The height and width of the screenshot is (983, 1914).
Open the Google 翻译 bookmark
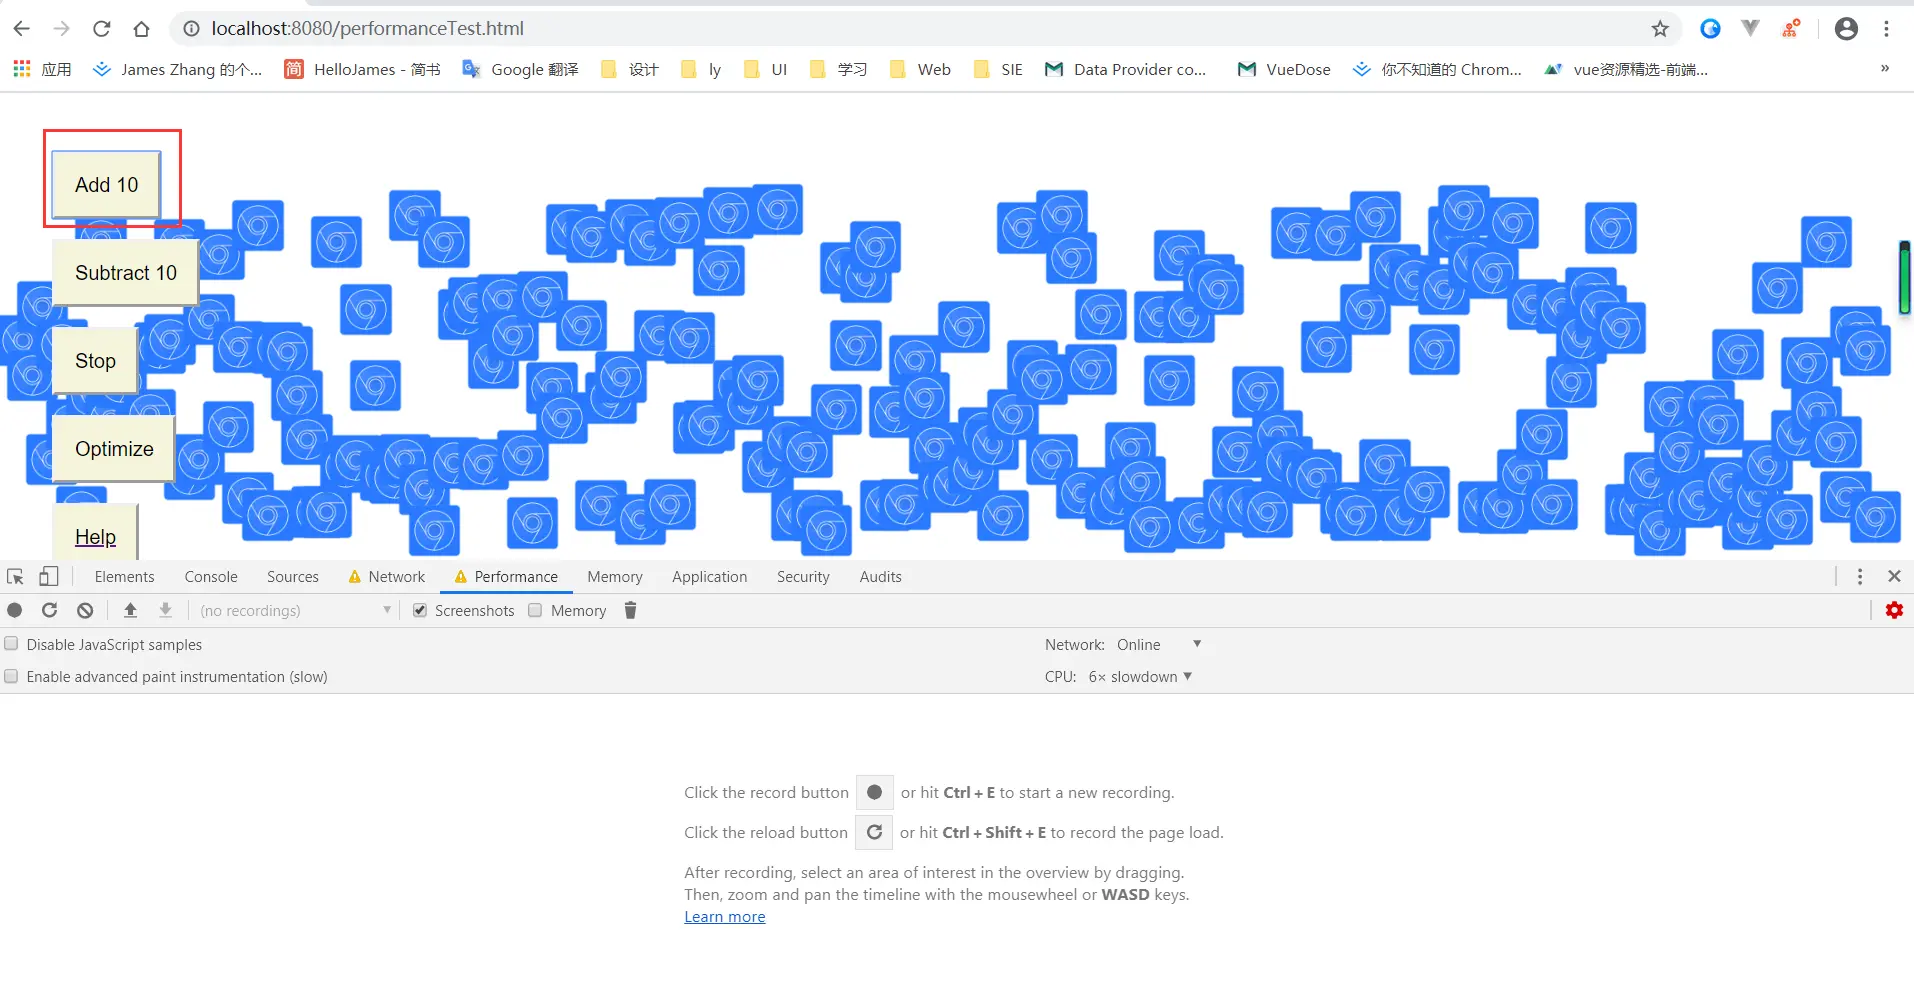click(520, 69)
